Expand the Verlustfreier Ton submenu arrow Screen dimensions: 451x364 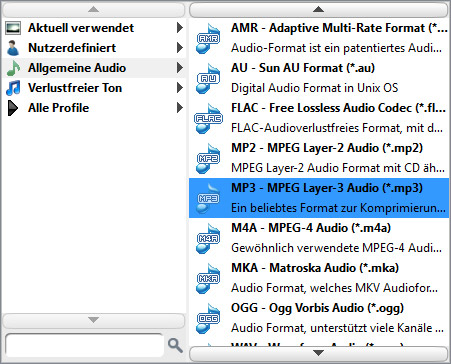pos(180,88)
